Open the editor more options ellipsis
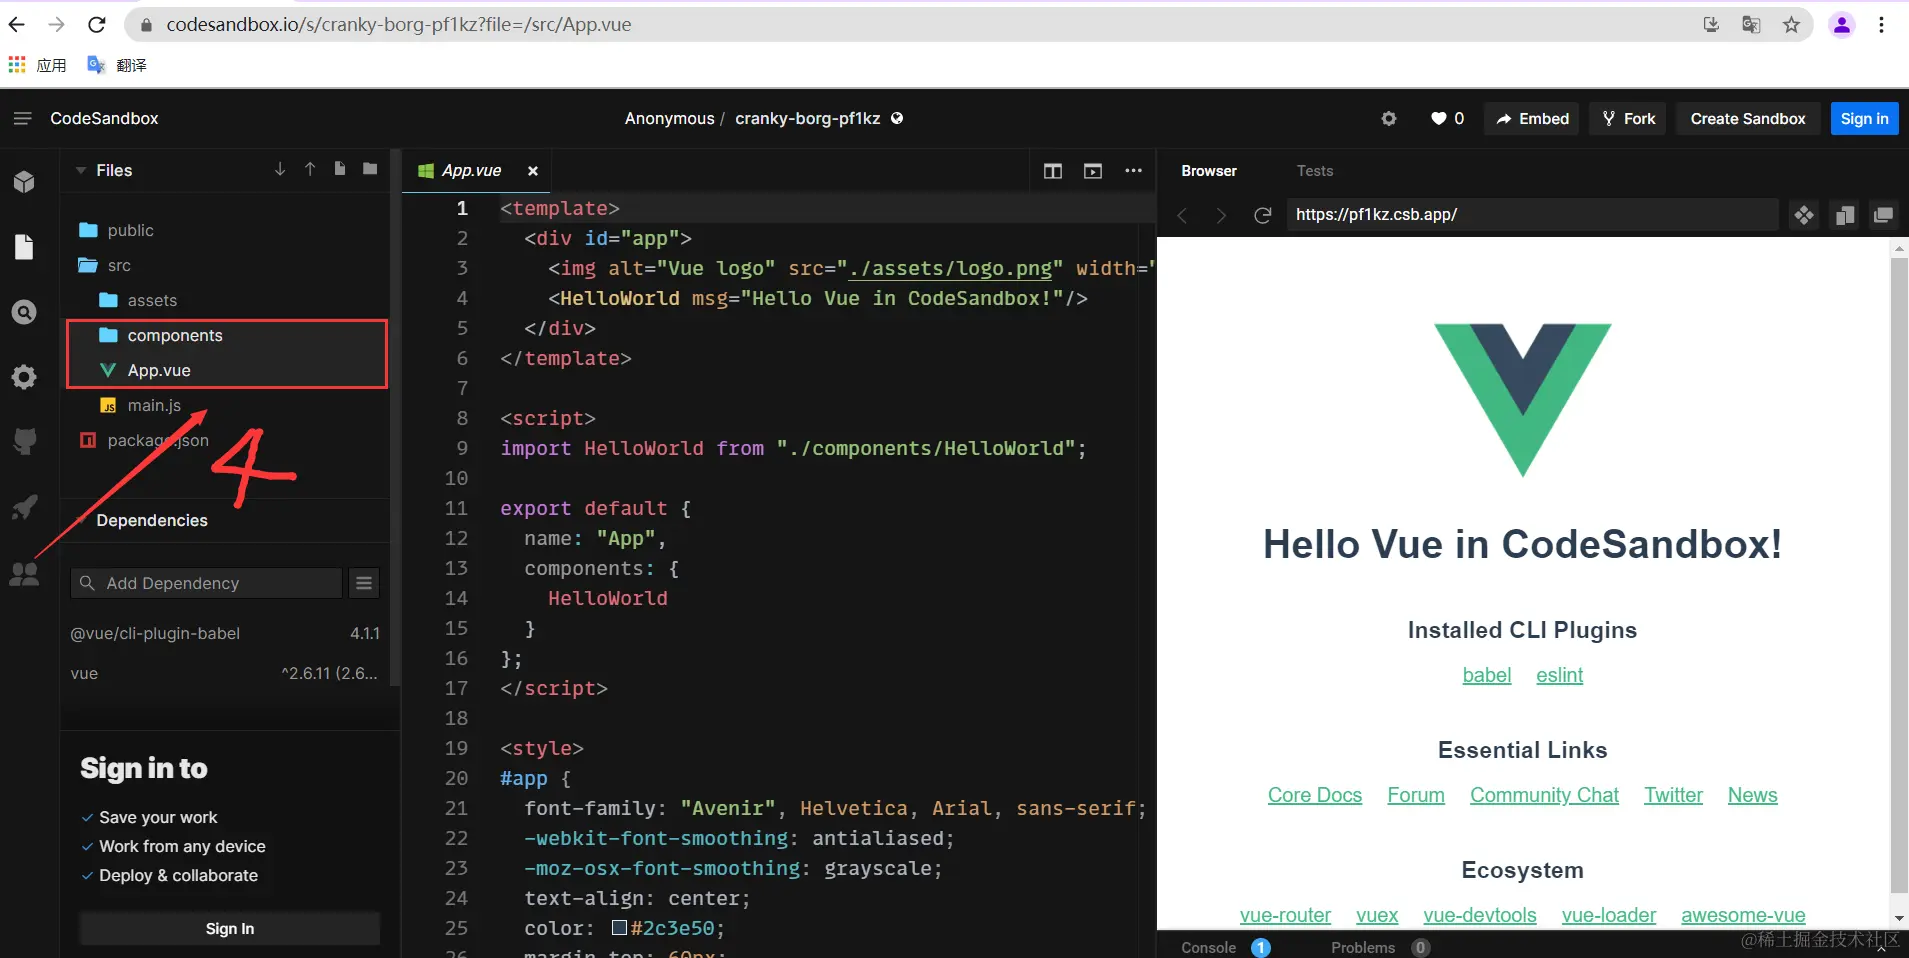The image size is (1909, 958). click(1133, 171)
